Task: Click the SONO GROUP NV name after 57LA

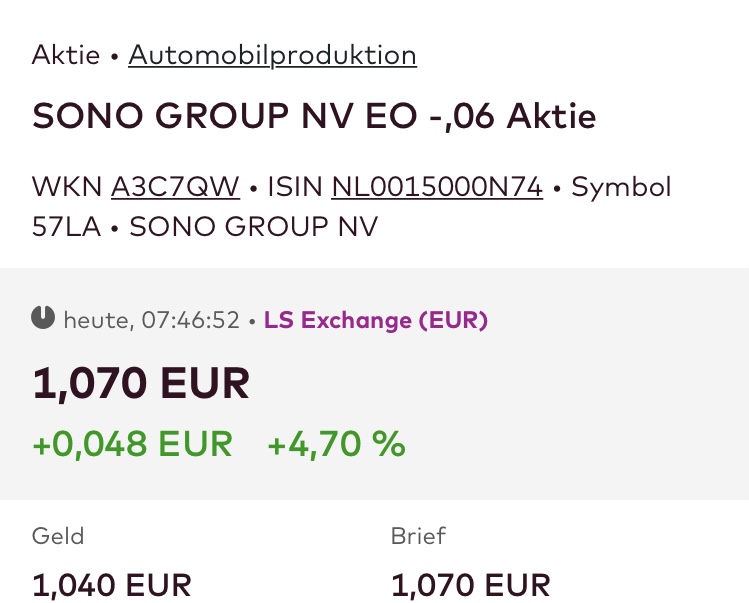Action: [x=254, y=226]
